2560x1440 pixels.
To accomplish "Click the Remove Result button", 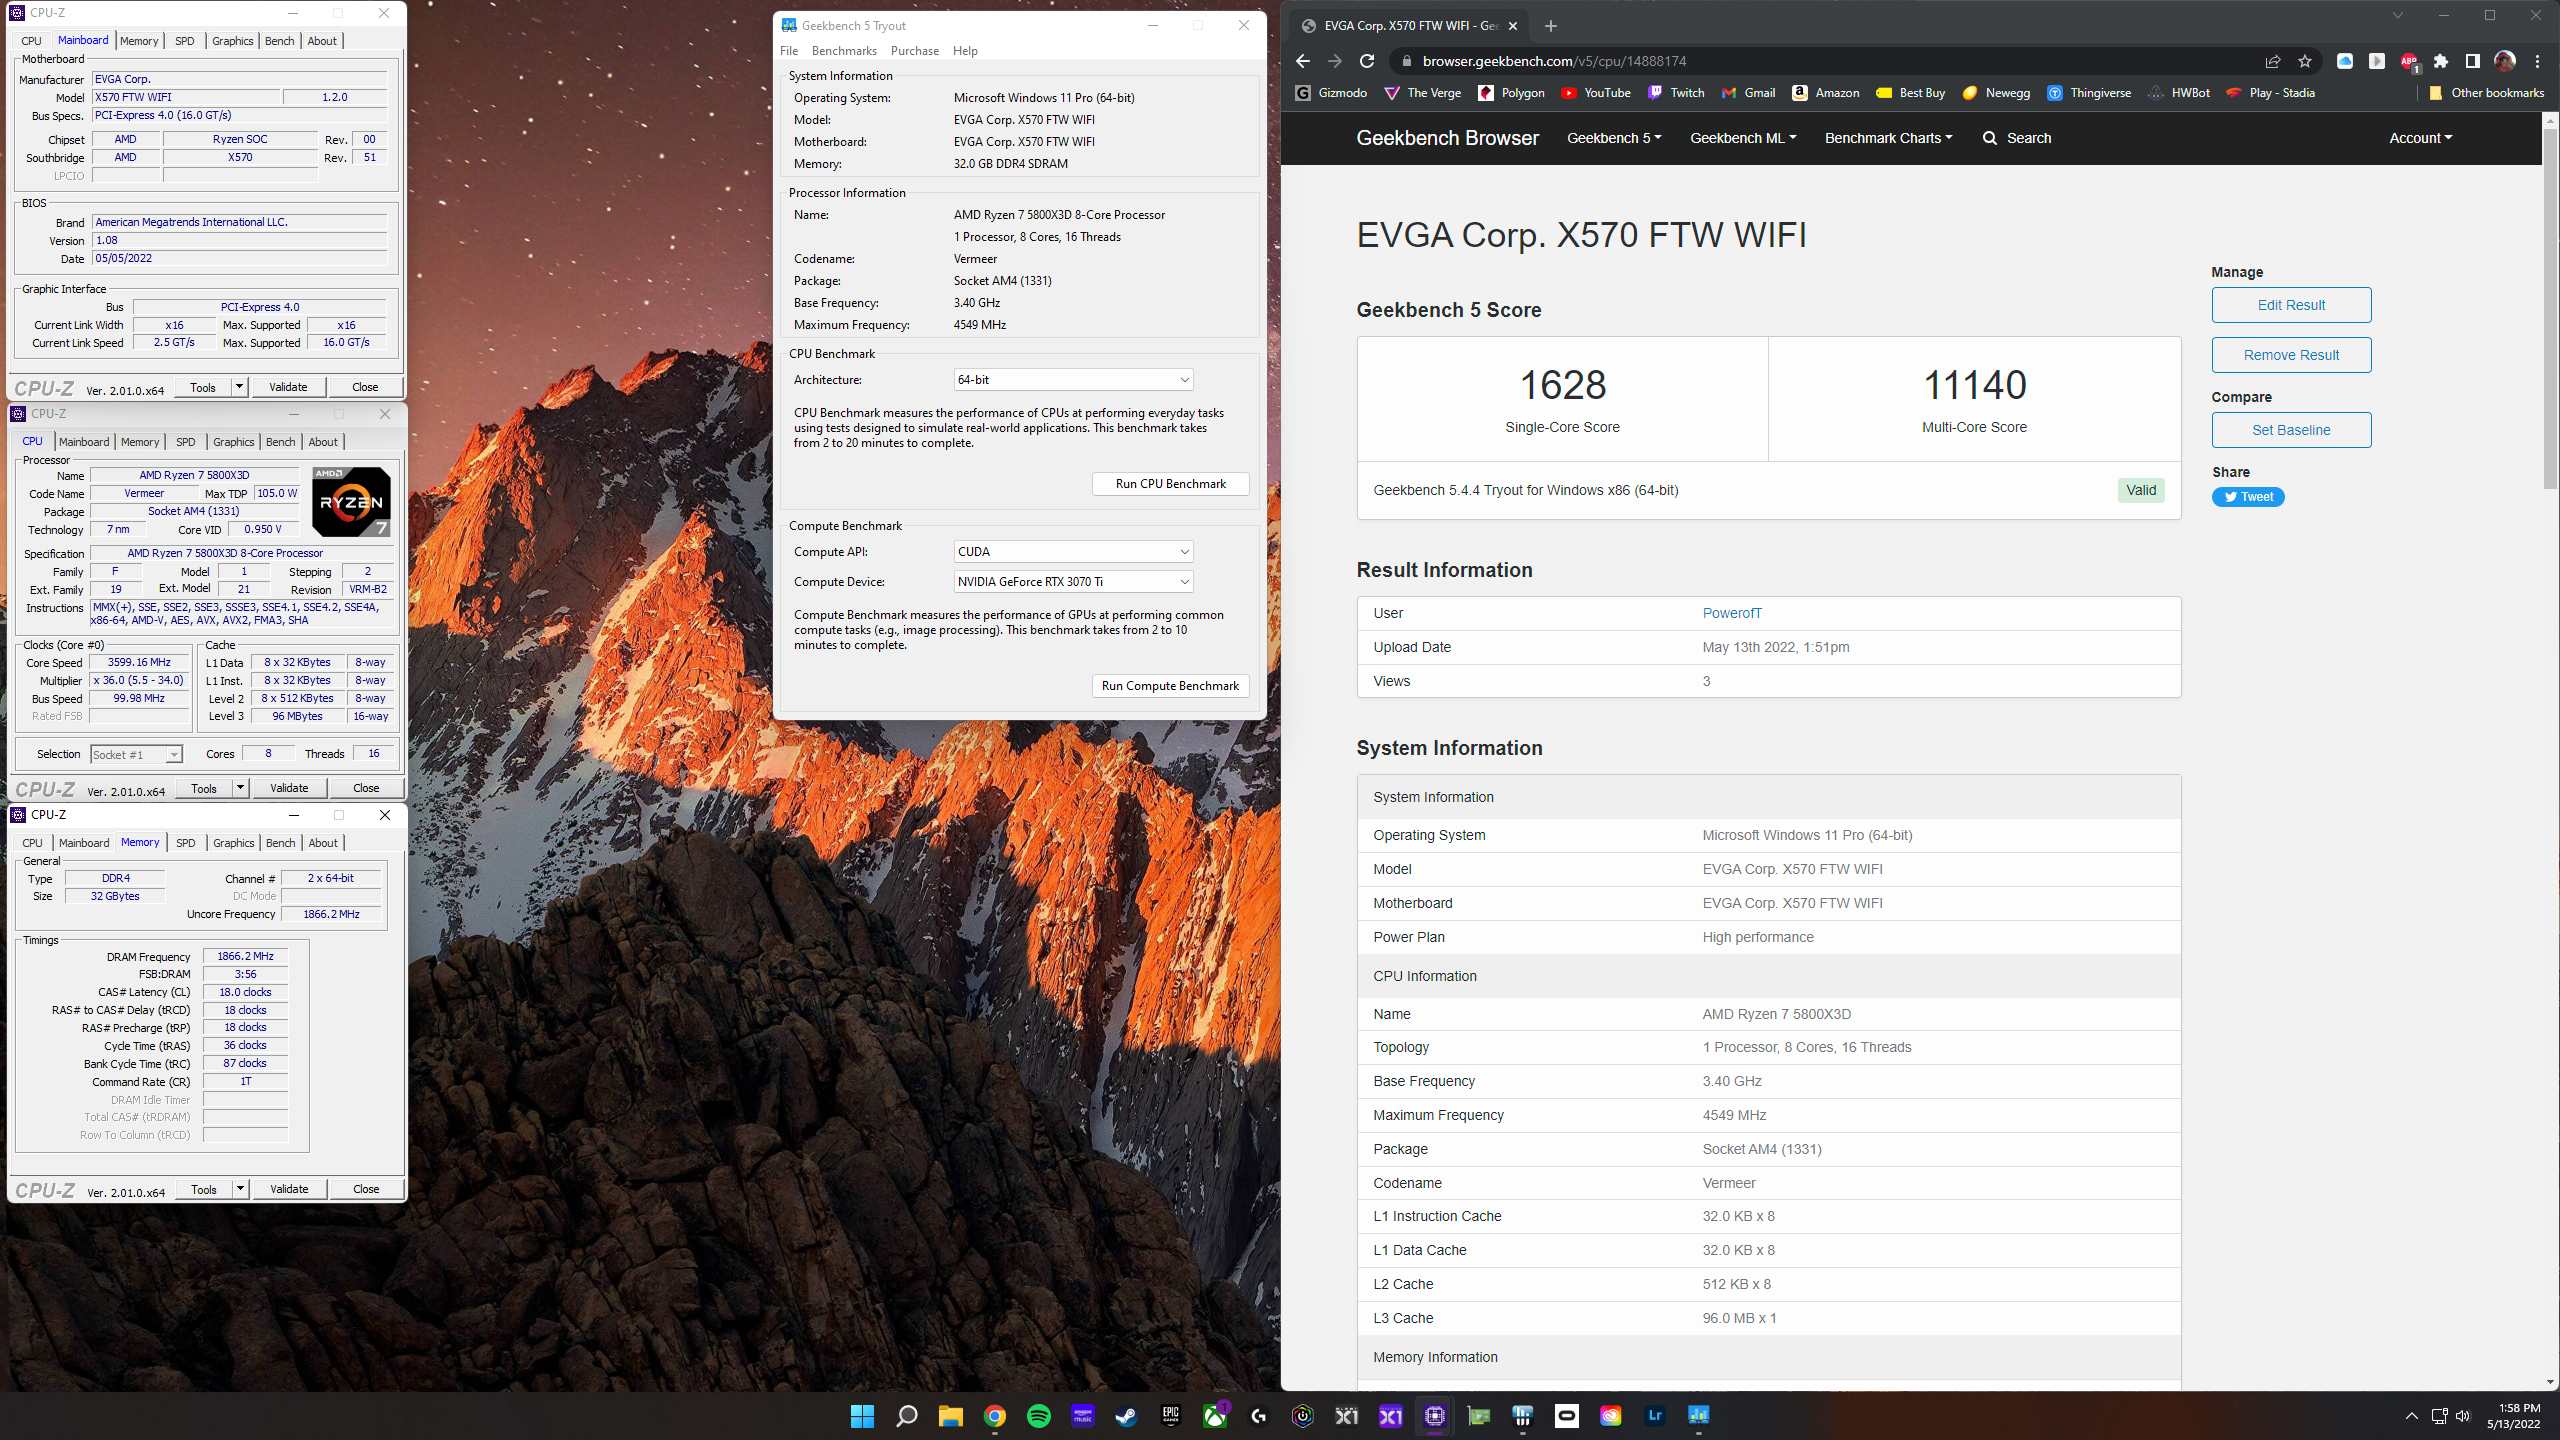I will 2291,355.
